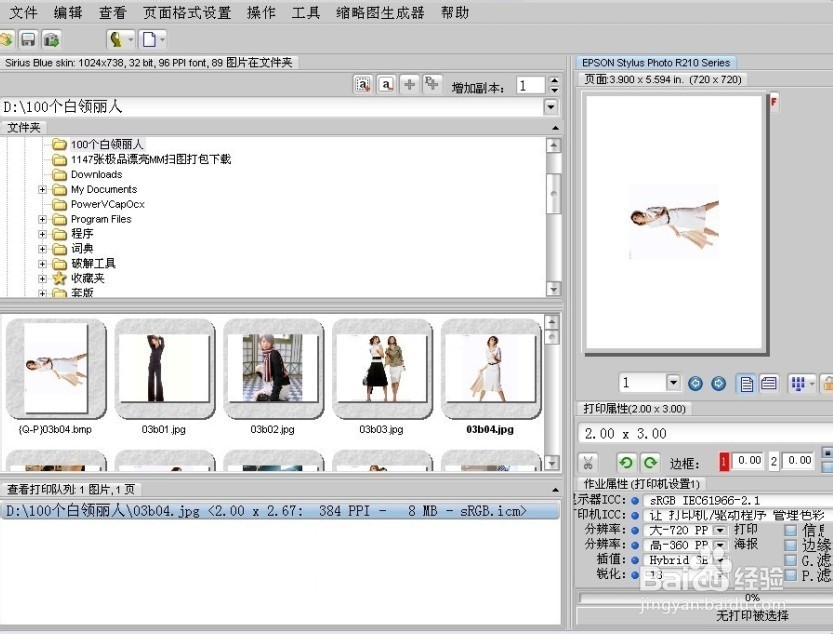Increase 增加副本 value with the up stepper
Image resolution: width=833 pixels, height=634 pixels.
[554, 79]
